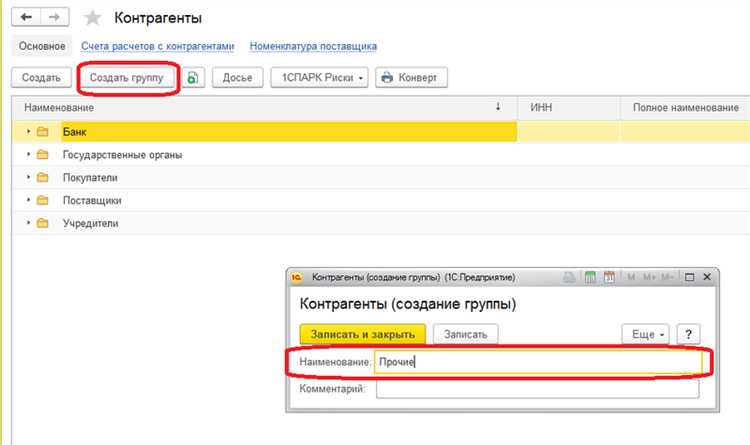Click the green document icon beside Создать группу
This screenshot has height=445, width=750.
tap(193, 78)
